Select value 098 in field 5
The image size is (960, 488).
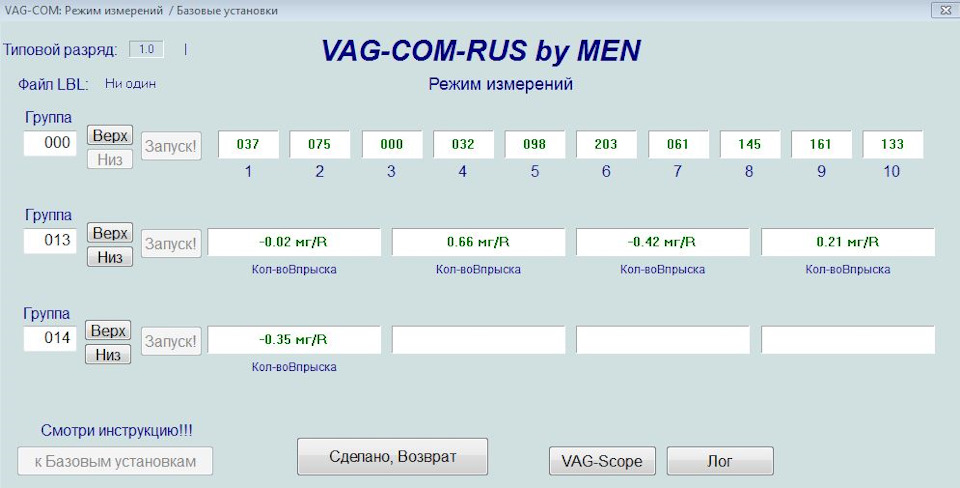click(534, 145)
